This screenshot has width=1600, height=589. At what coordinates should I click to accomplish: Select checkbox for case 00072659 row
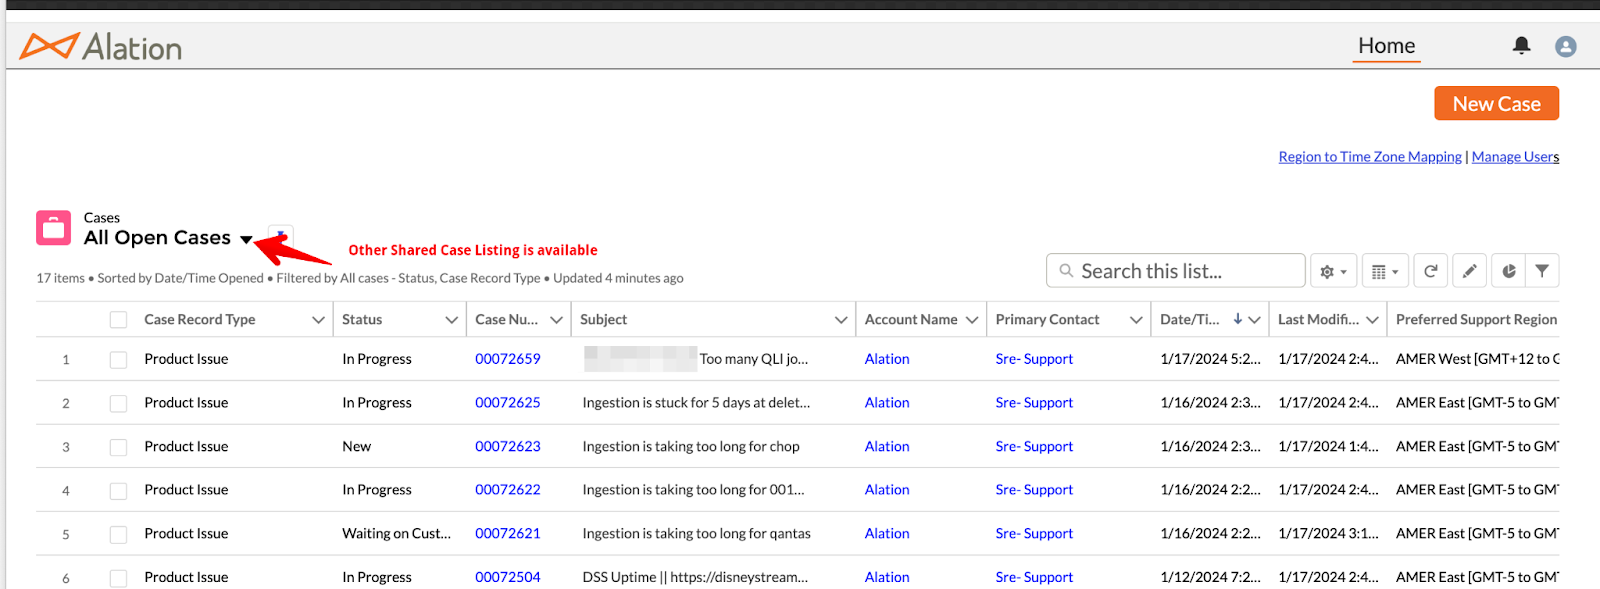coord(118,359)
